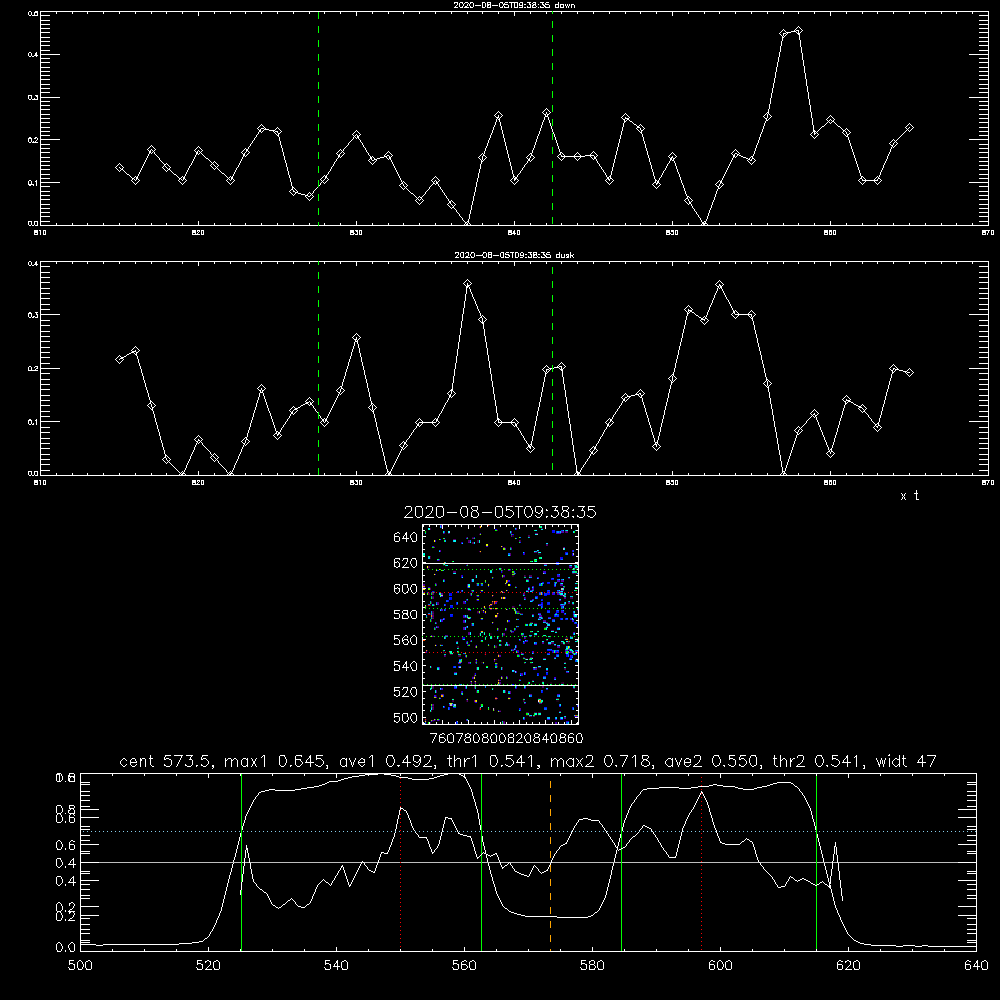Select the 'max1 0.645' readout
This screenshot has height=1000, width=1000.
[276, 761]
